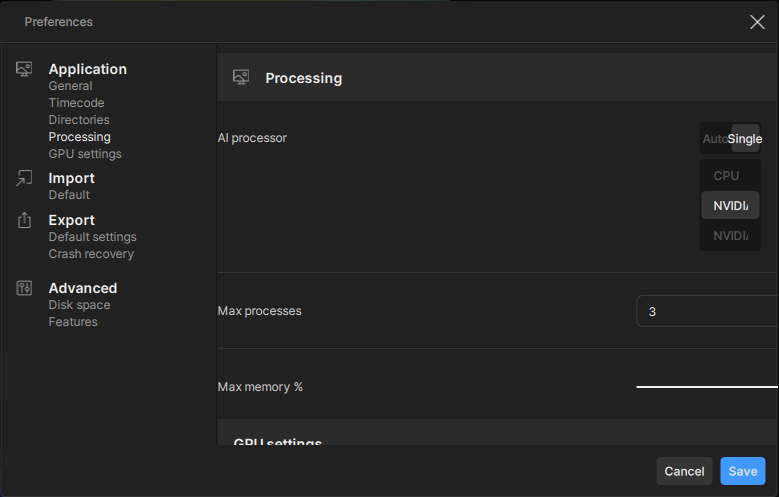779x497 pixels.
Task: Switch AI processor mode to Single
Action: click(x=745, y=139)
